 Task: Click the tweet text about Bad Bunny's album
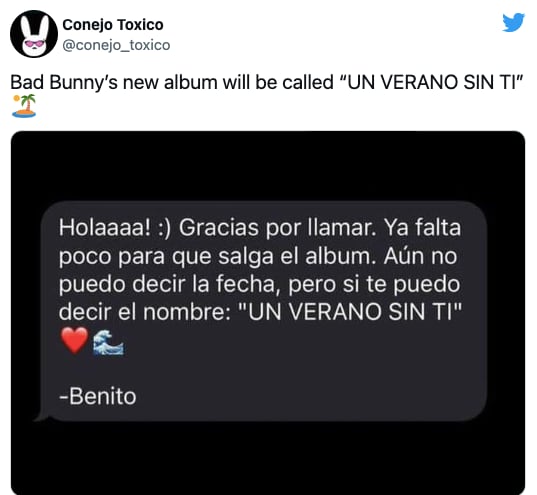click(266, 82)
